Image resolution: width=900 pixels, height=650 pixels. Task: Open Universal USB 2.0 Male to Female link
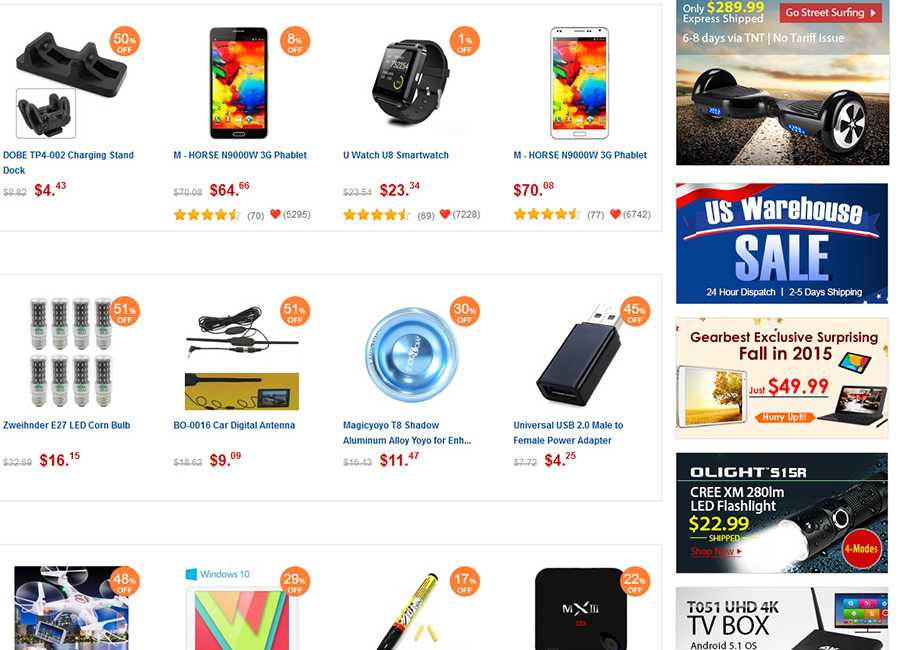(x=568, y=433)
